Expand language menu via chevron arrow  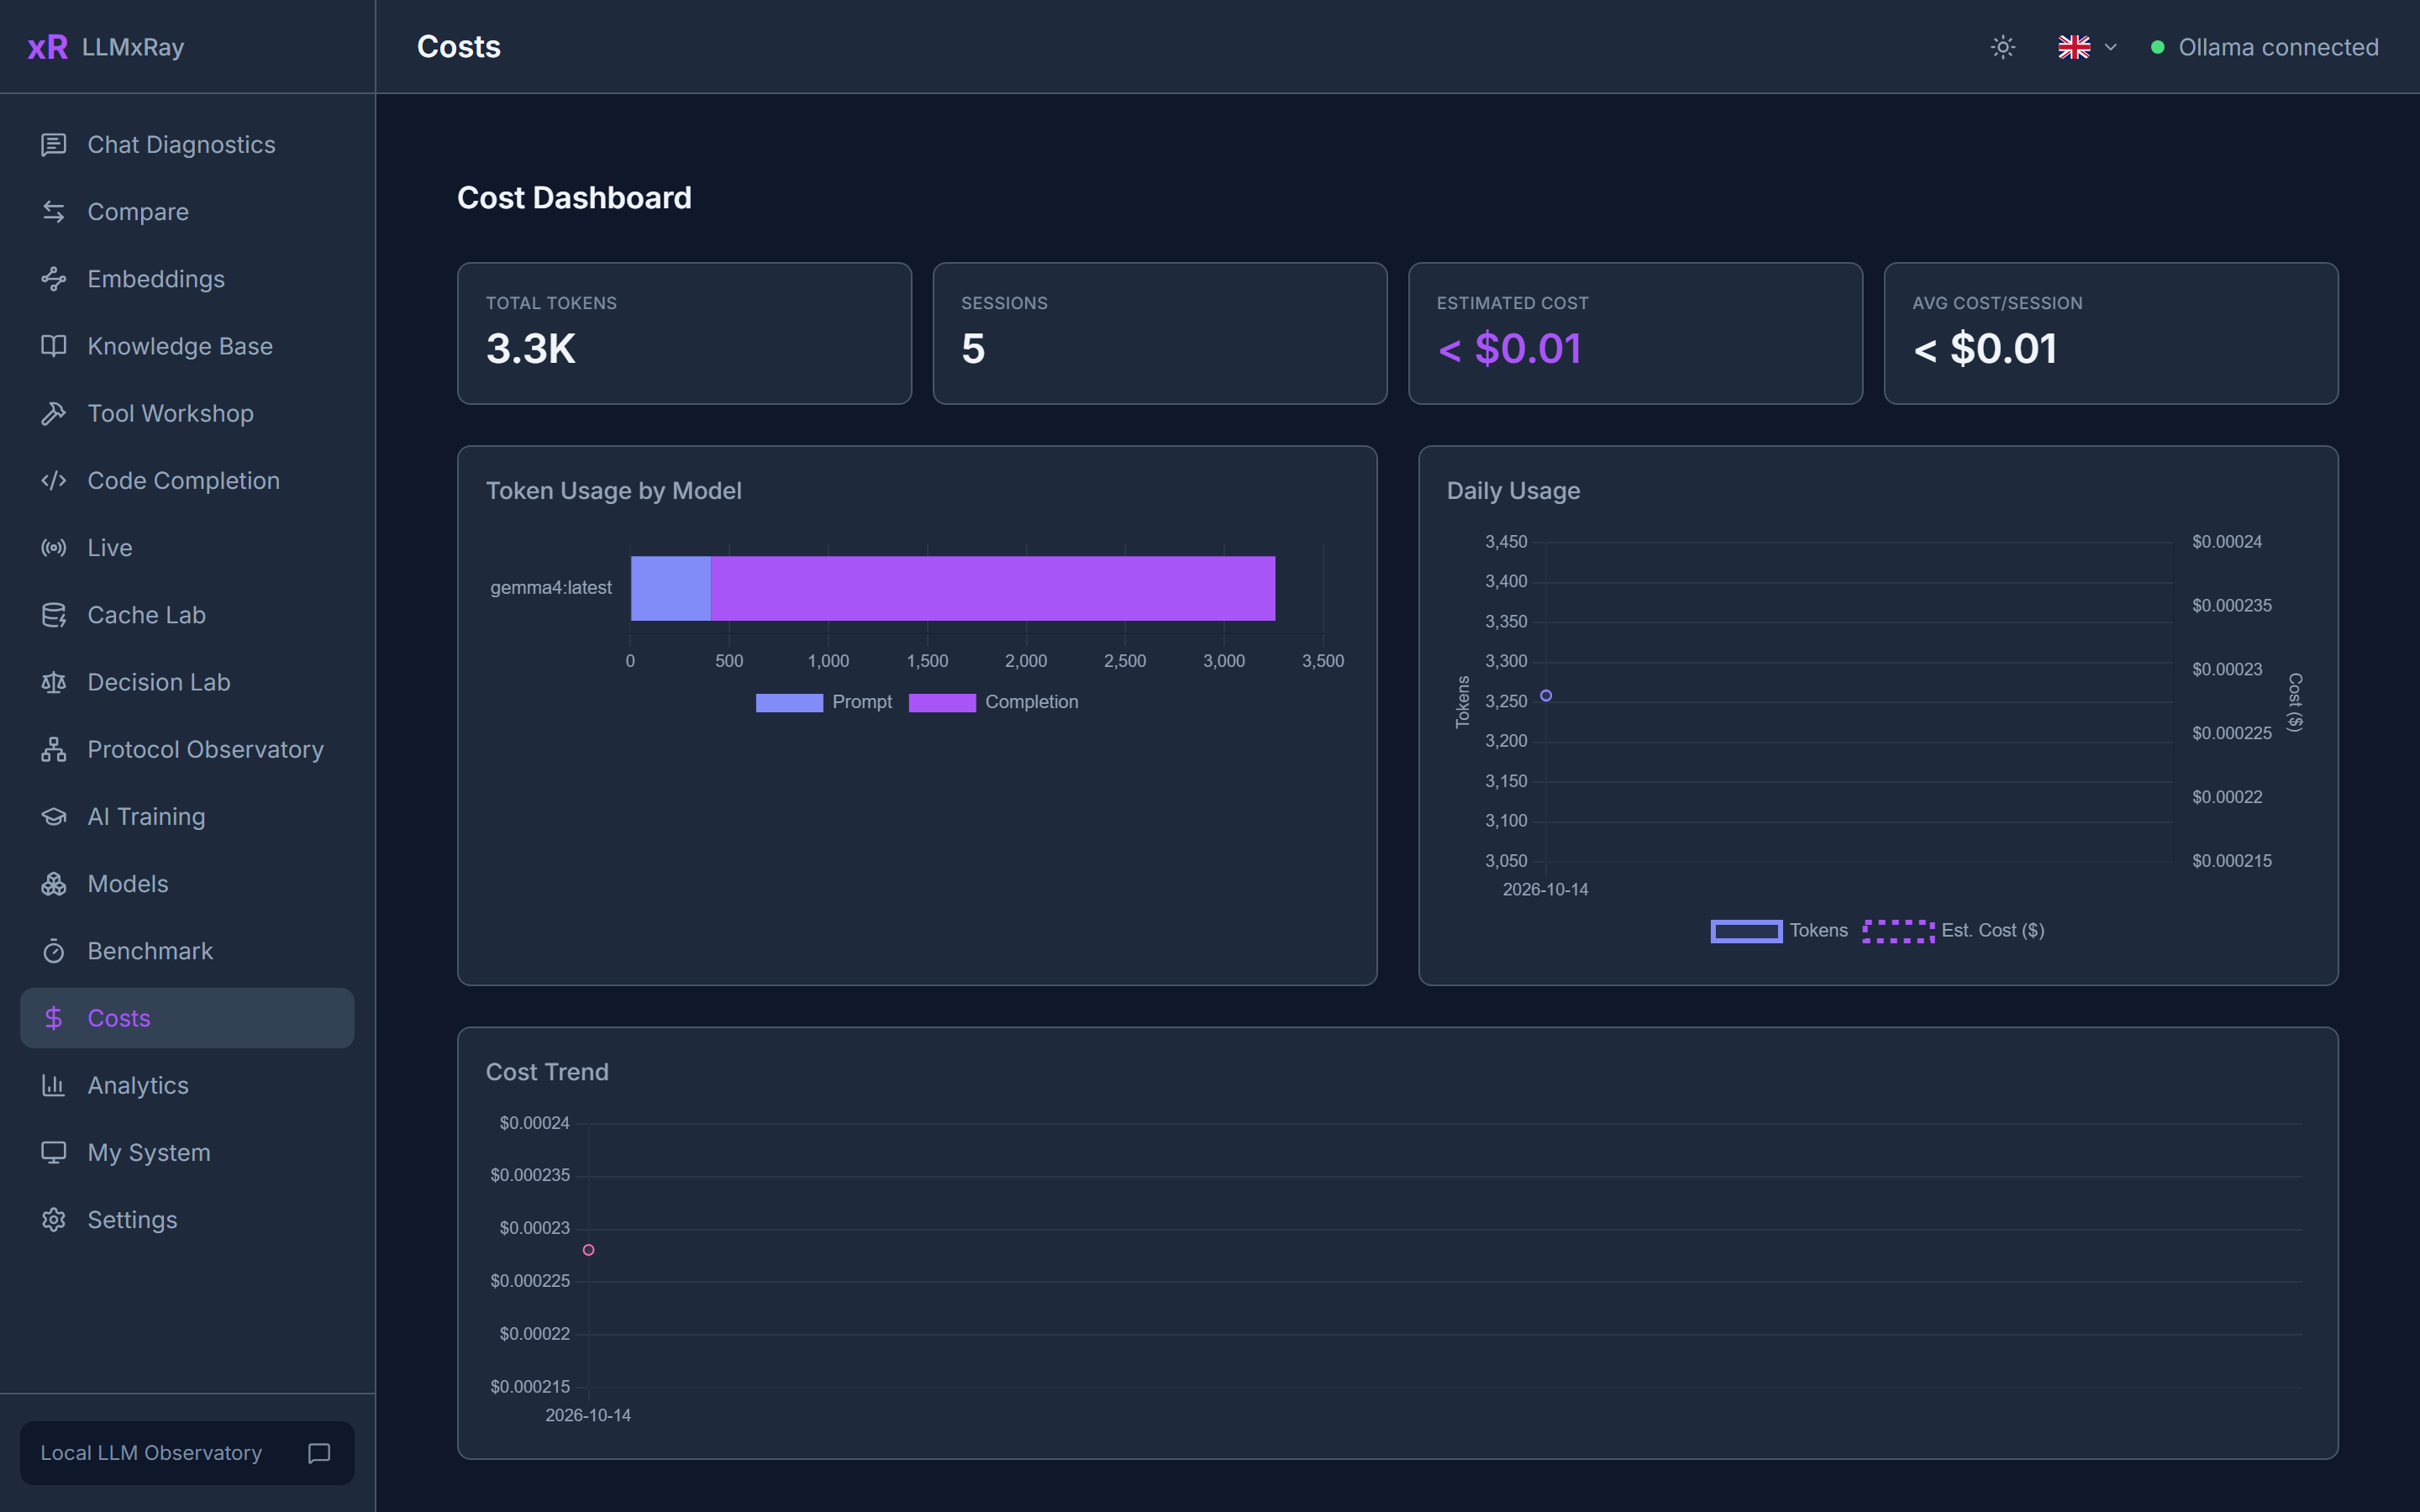pyautogui.click(x=2111, y=47)
